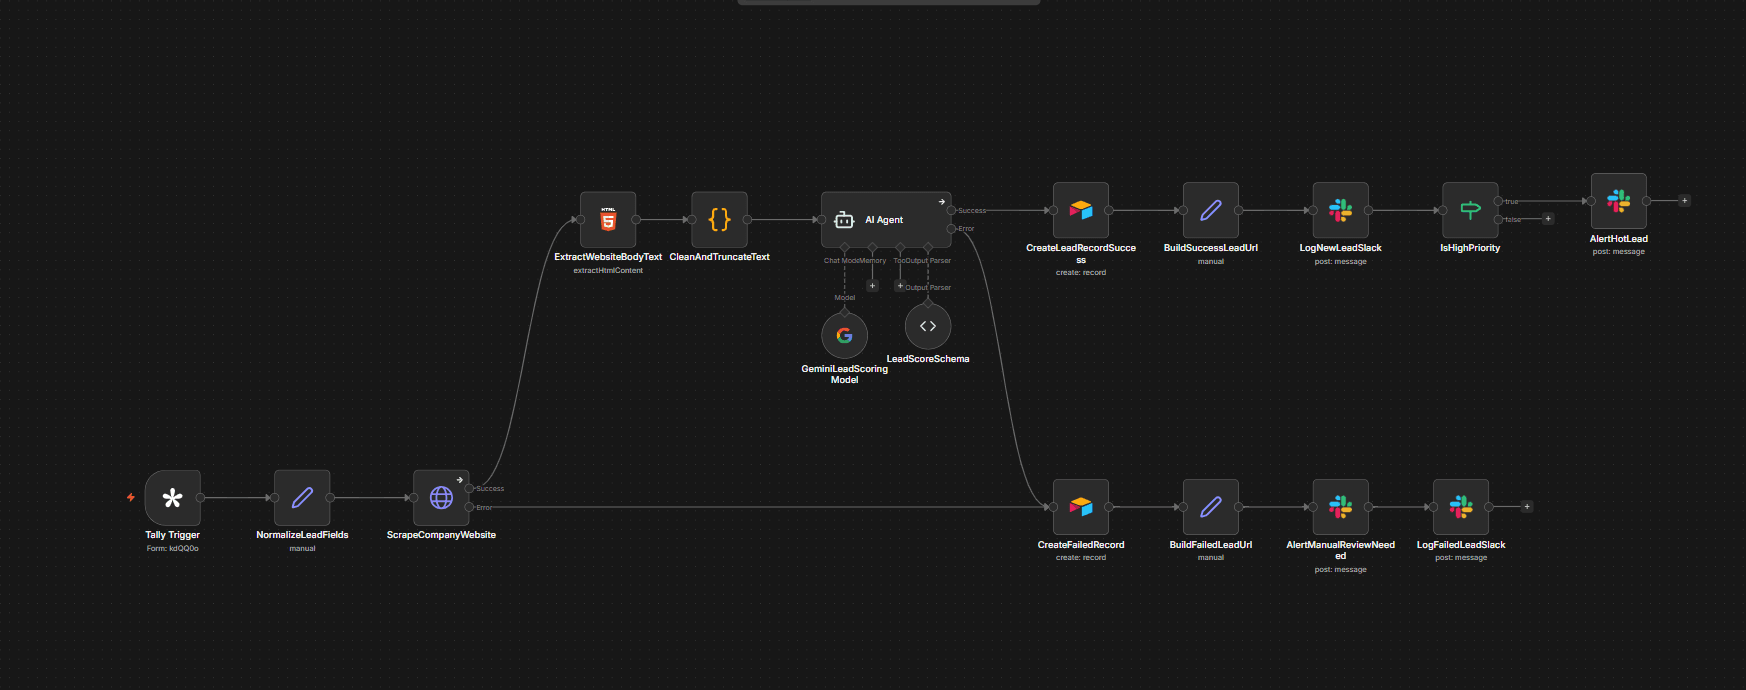
Task: Add a node after LogFailedLeadSlack
Action: (x=1526, y=507)
